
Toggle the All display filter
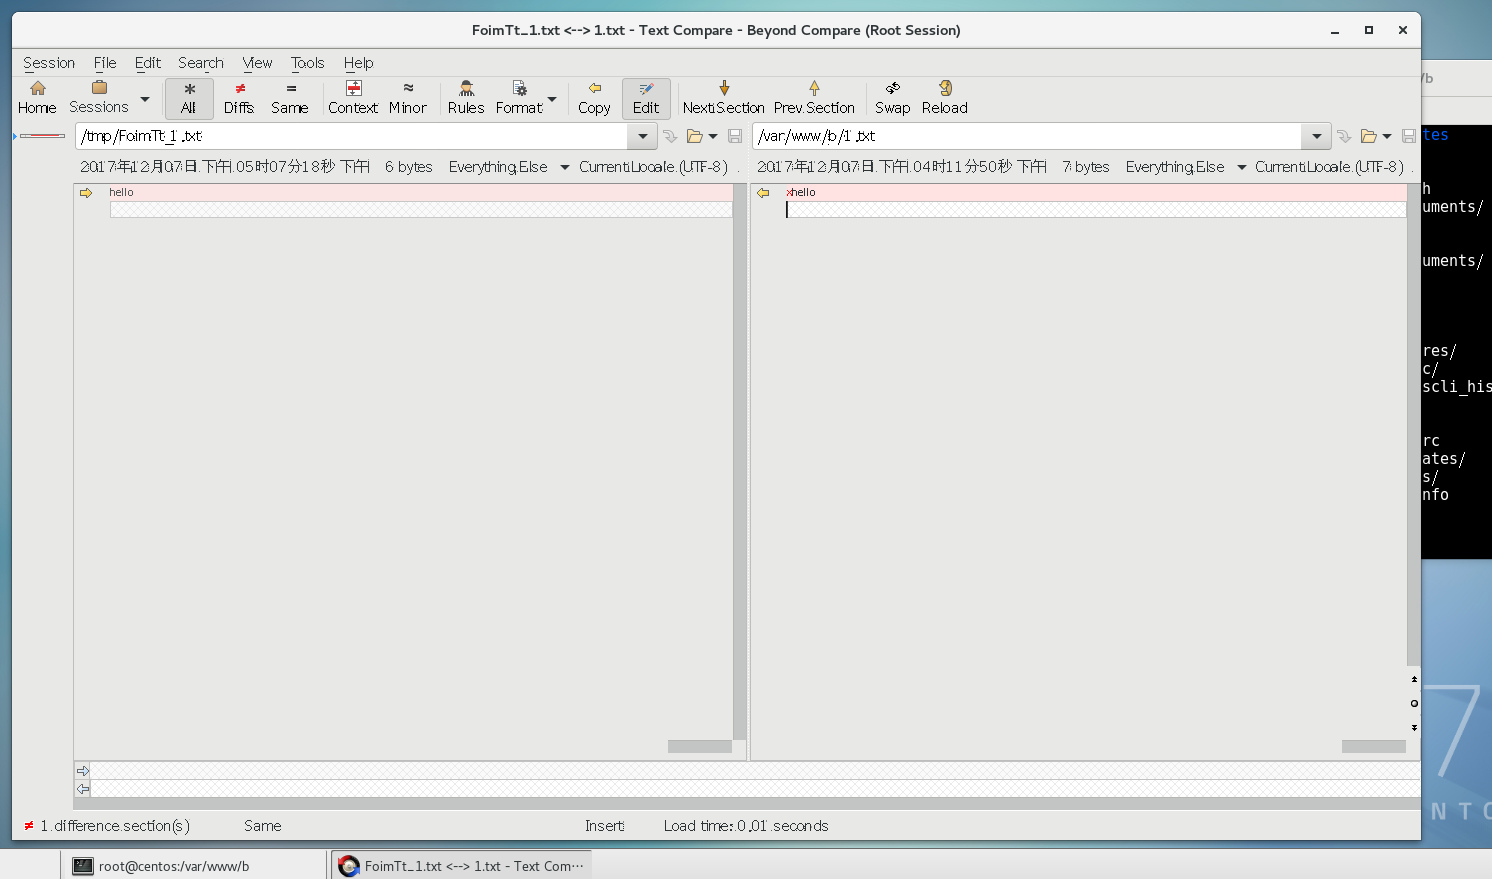(188, 98)
